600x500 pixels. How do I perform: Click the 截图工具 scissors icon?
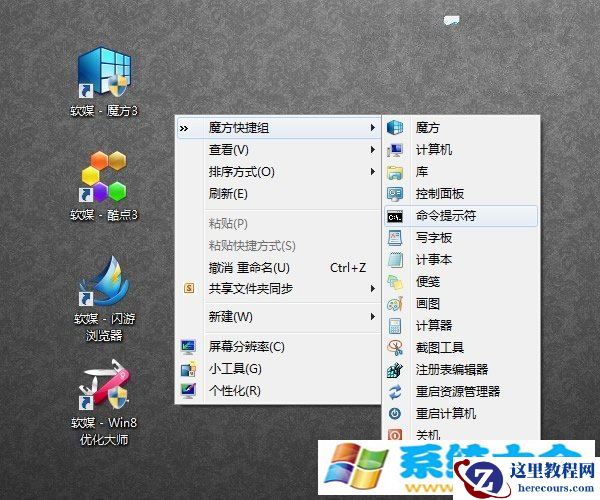pos(395,347)
